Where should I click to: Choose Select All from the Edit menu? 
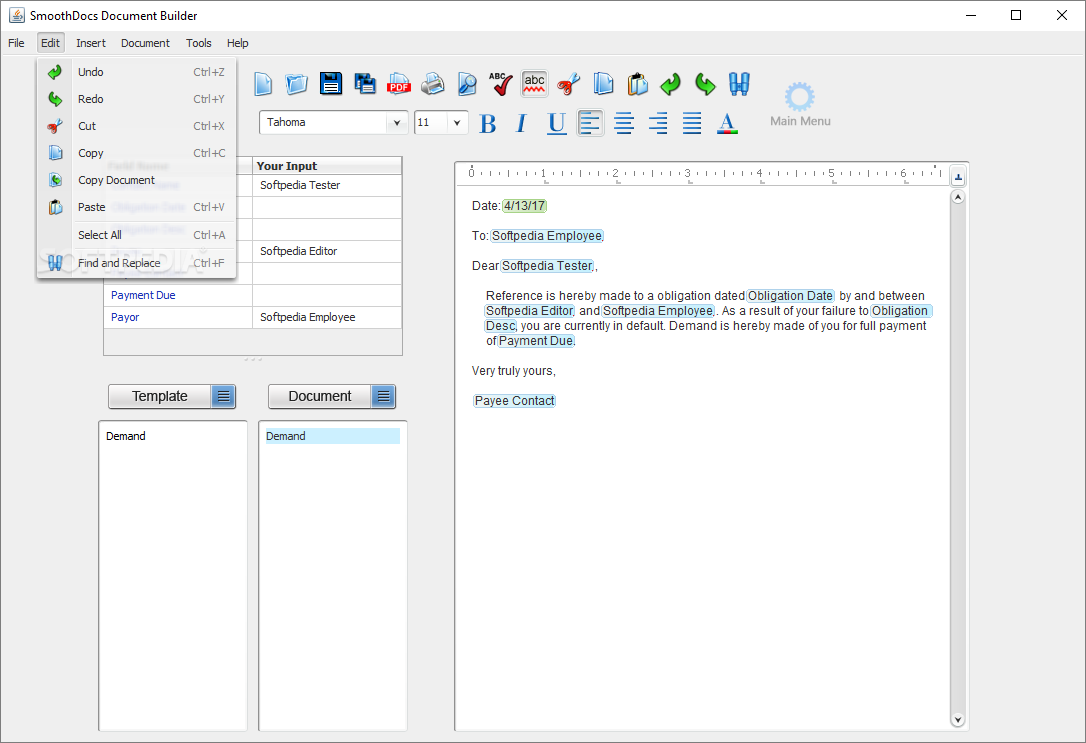[137, 235]
